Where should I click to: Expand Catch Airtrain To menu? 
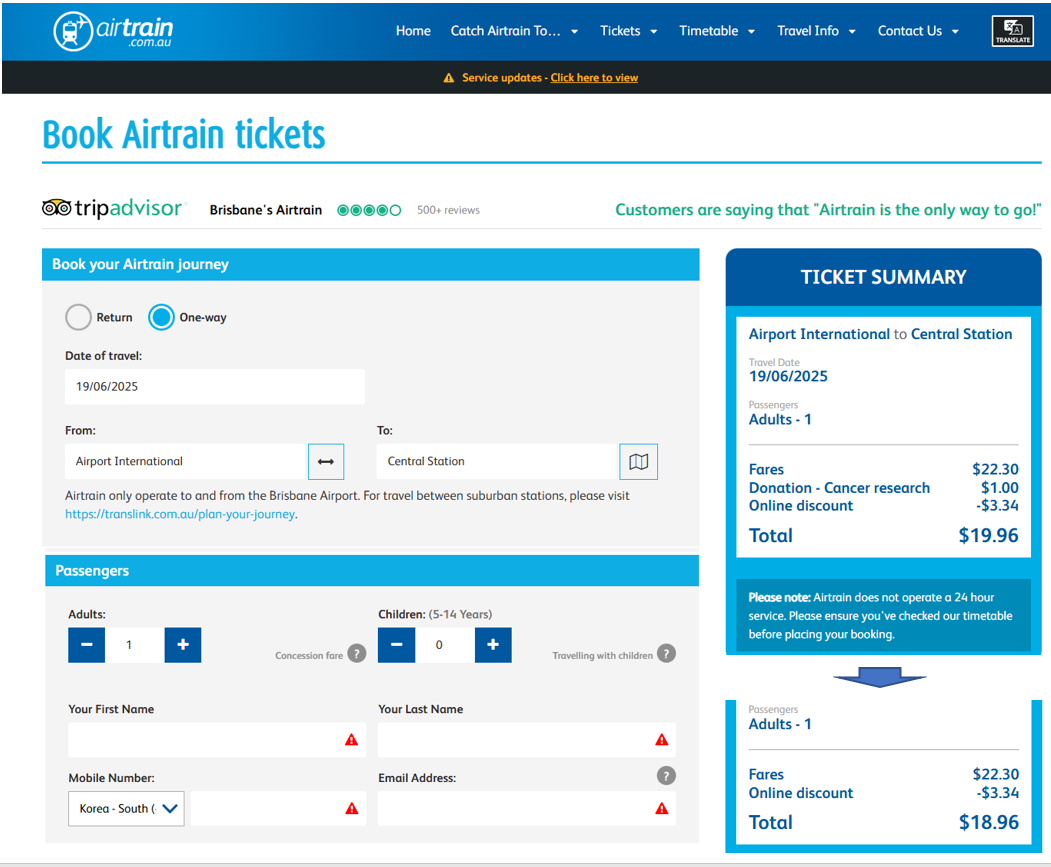514,31
